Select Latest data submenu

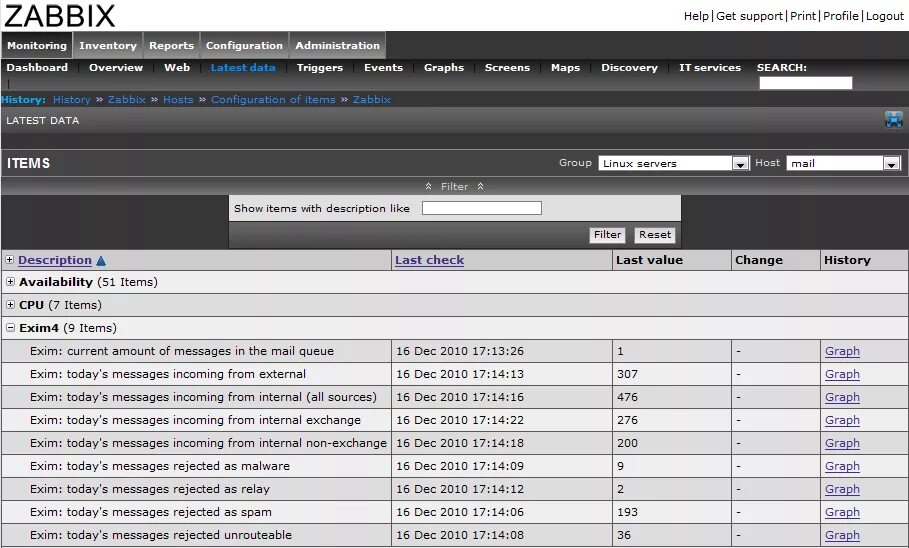[243, 67]
